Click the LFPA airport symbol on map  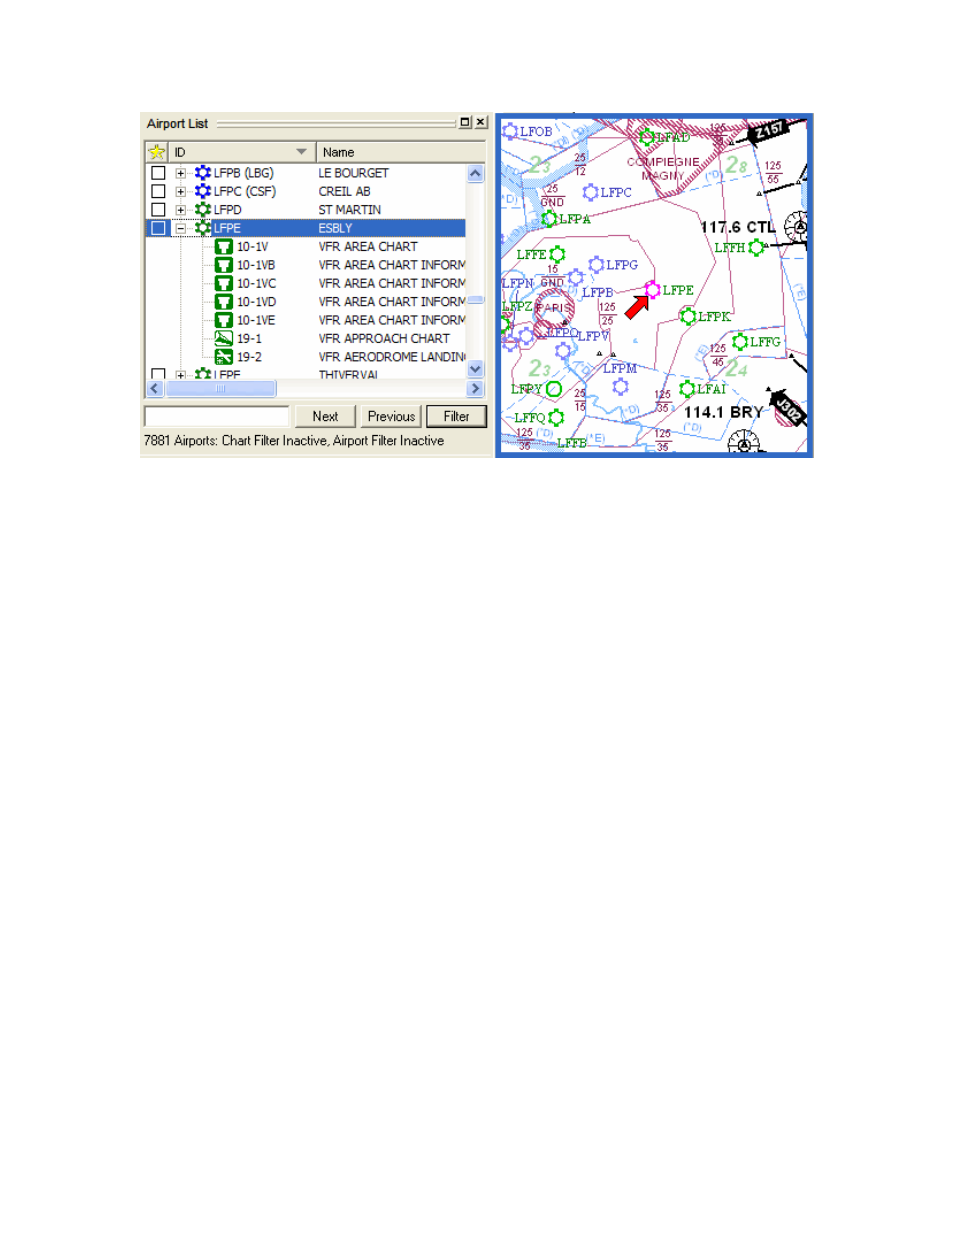(549, 218)
